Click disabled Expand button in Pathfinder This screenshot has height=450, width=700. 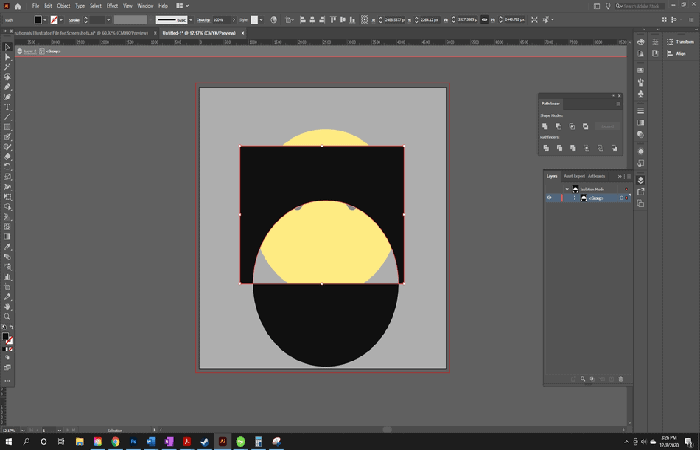coord(607,126)
